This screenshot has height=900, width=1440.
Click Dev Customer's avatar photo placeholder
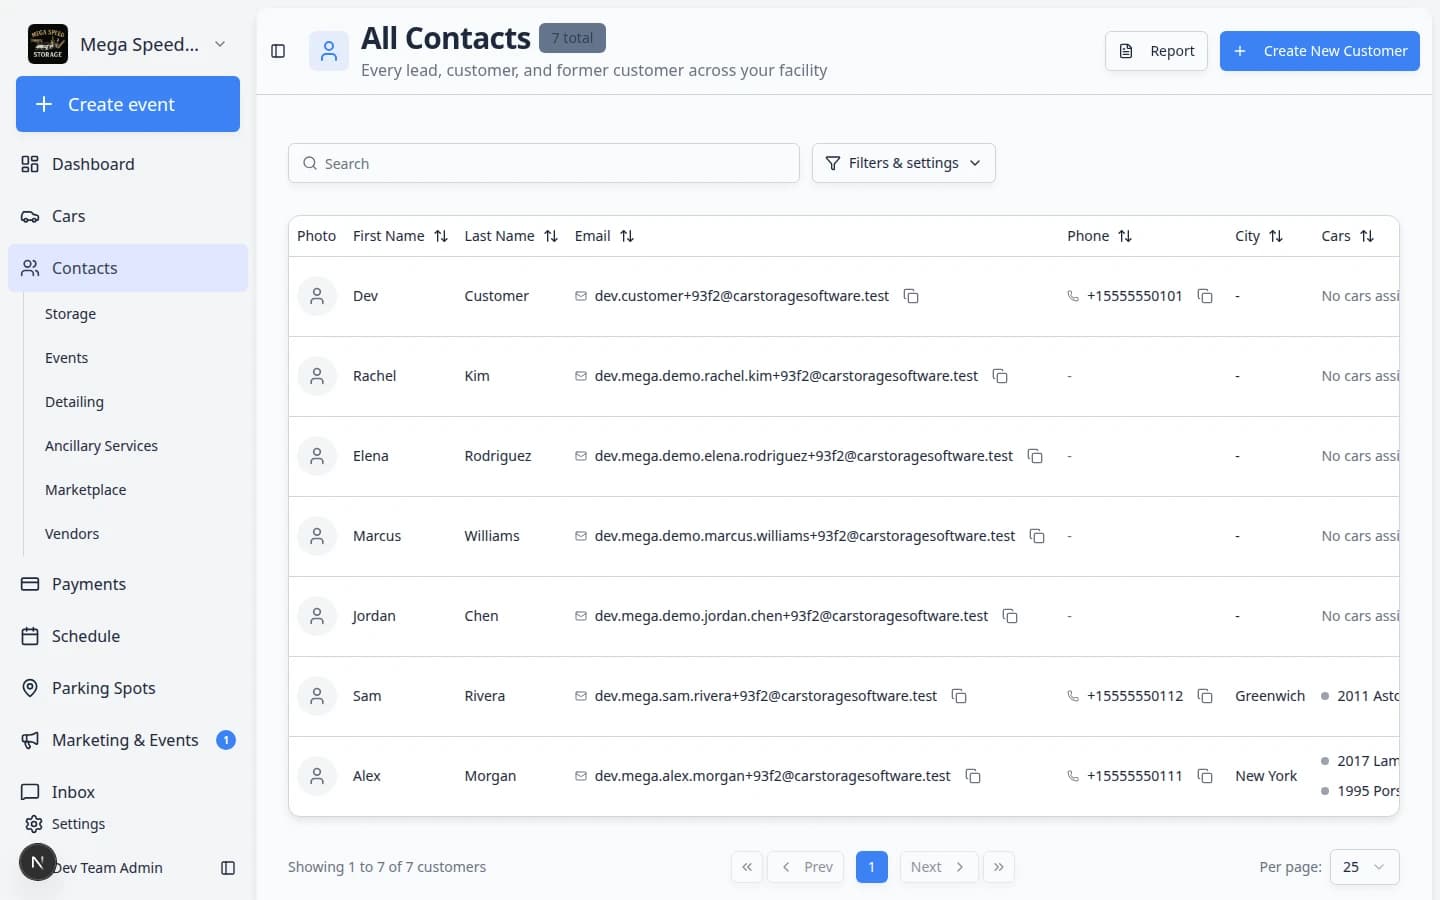(317, 296)
